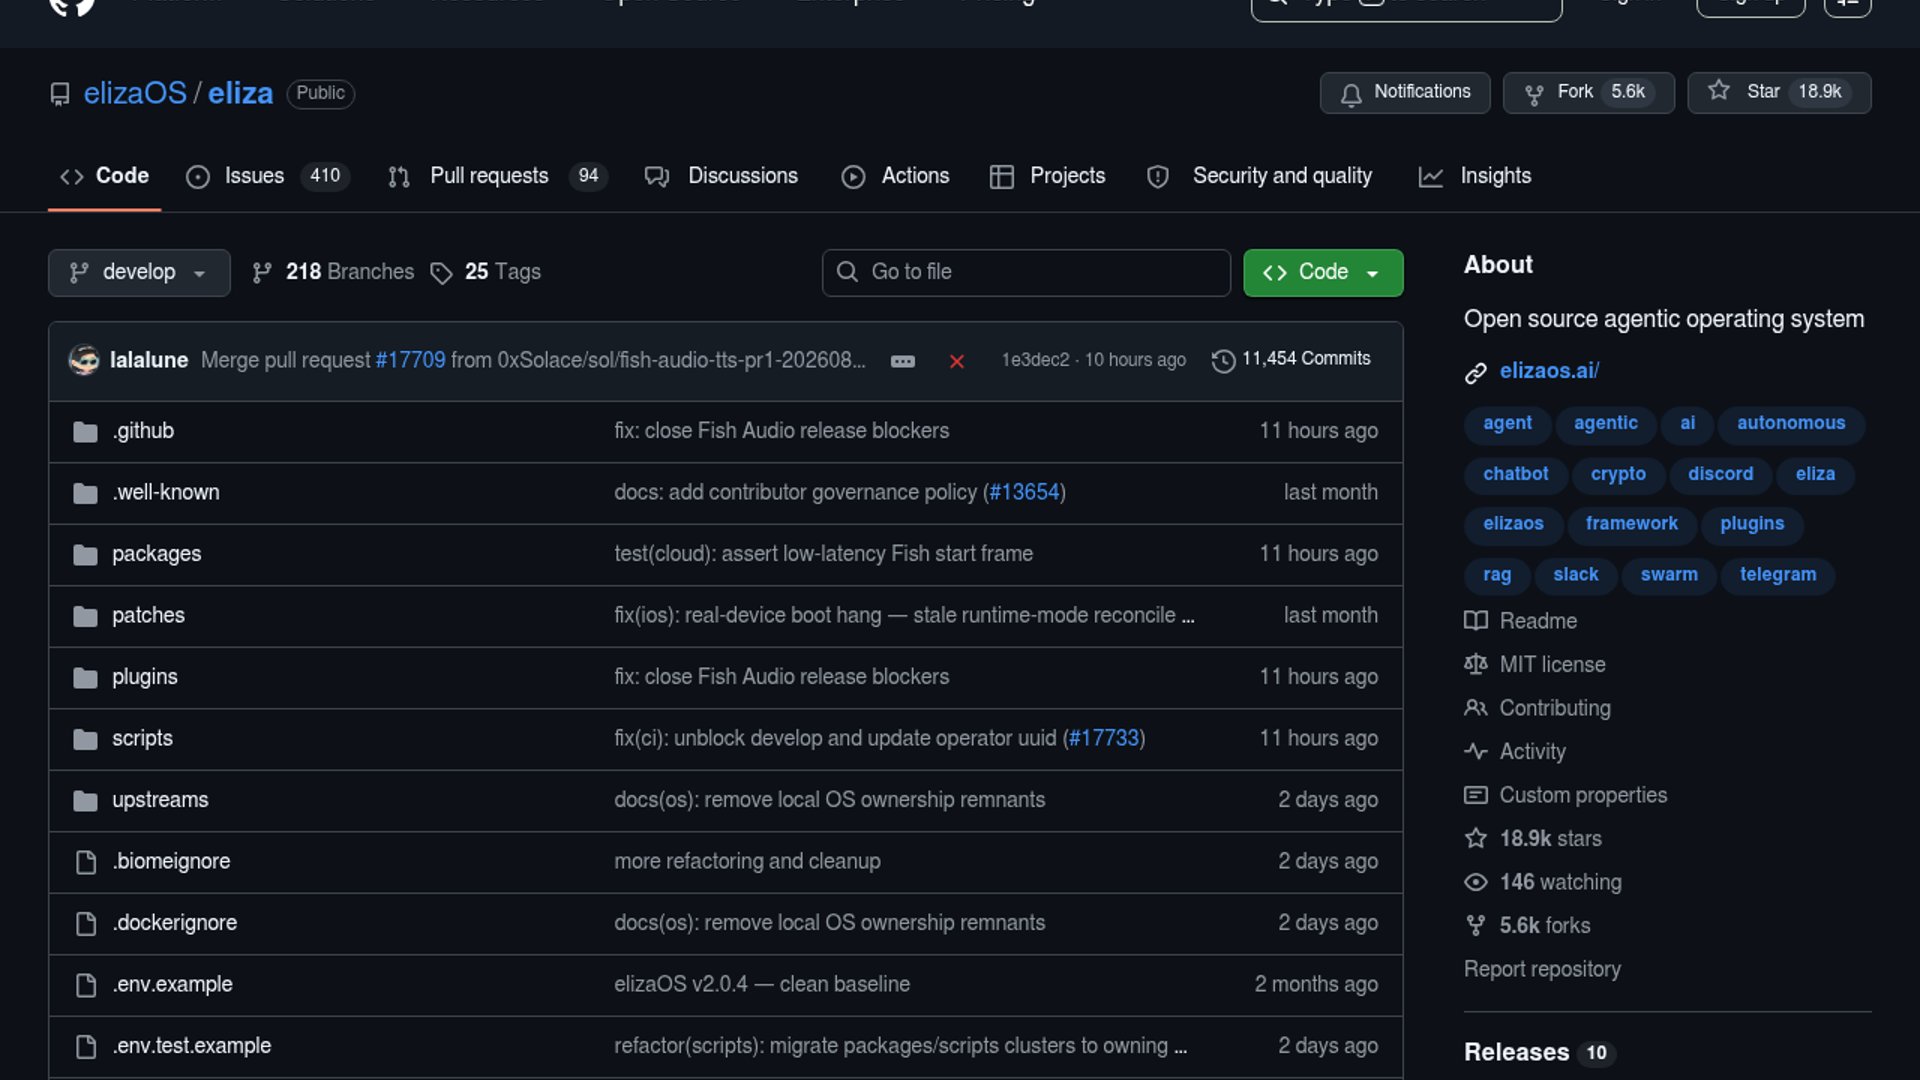Open commit 'elizaOS v2.0.4 — clean baseline'
The width and height of the screenshot is (1920, 1080).
(762, 985)
